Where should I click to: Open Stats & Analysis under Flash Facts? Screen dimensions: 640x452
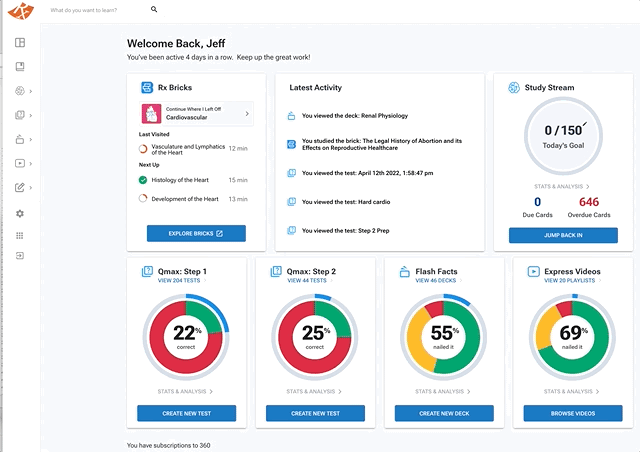tap(443, 391)
